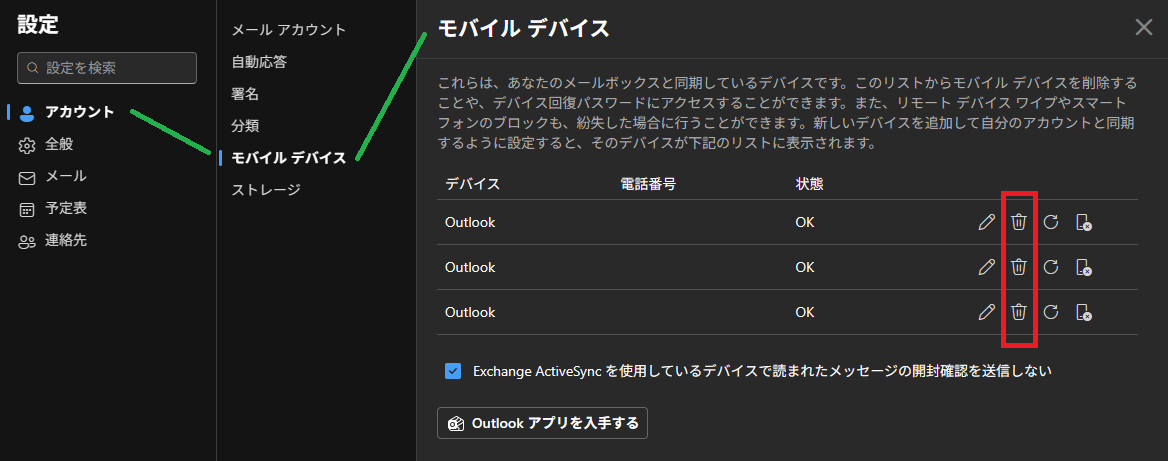The height and width of the screenshot is (461, 1168).
Task: Click 状態 column header
Action: (x=809, y=183)
